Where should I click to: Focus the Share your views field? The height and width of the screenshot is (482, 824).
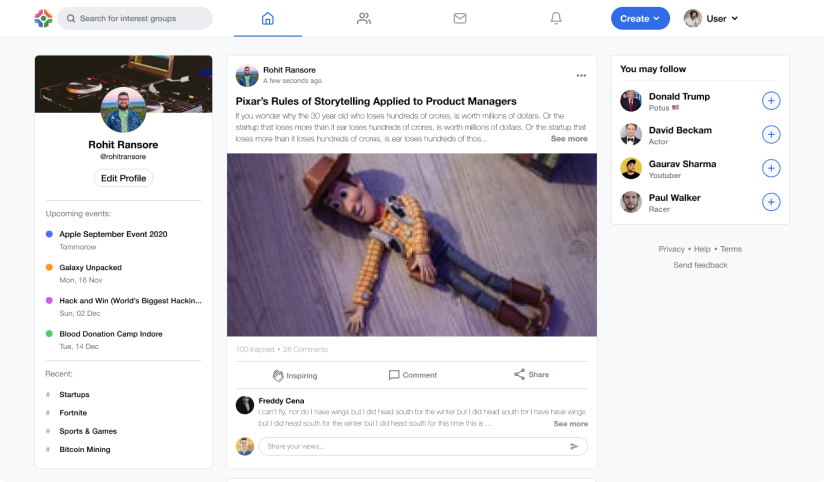pyautogui.click(x=423, y=446)
